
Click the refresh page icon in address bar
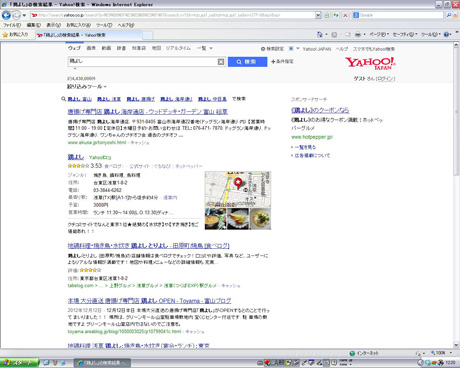(336, 15)
